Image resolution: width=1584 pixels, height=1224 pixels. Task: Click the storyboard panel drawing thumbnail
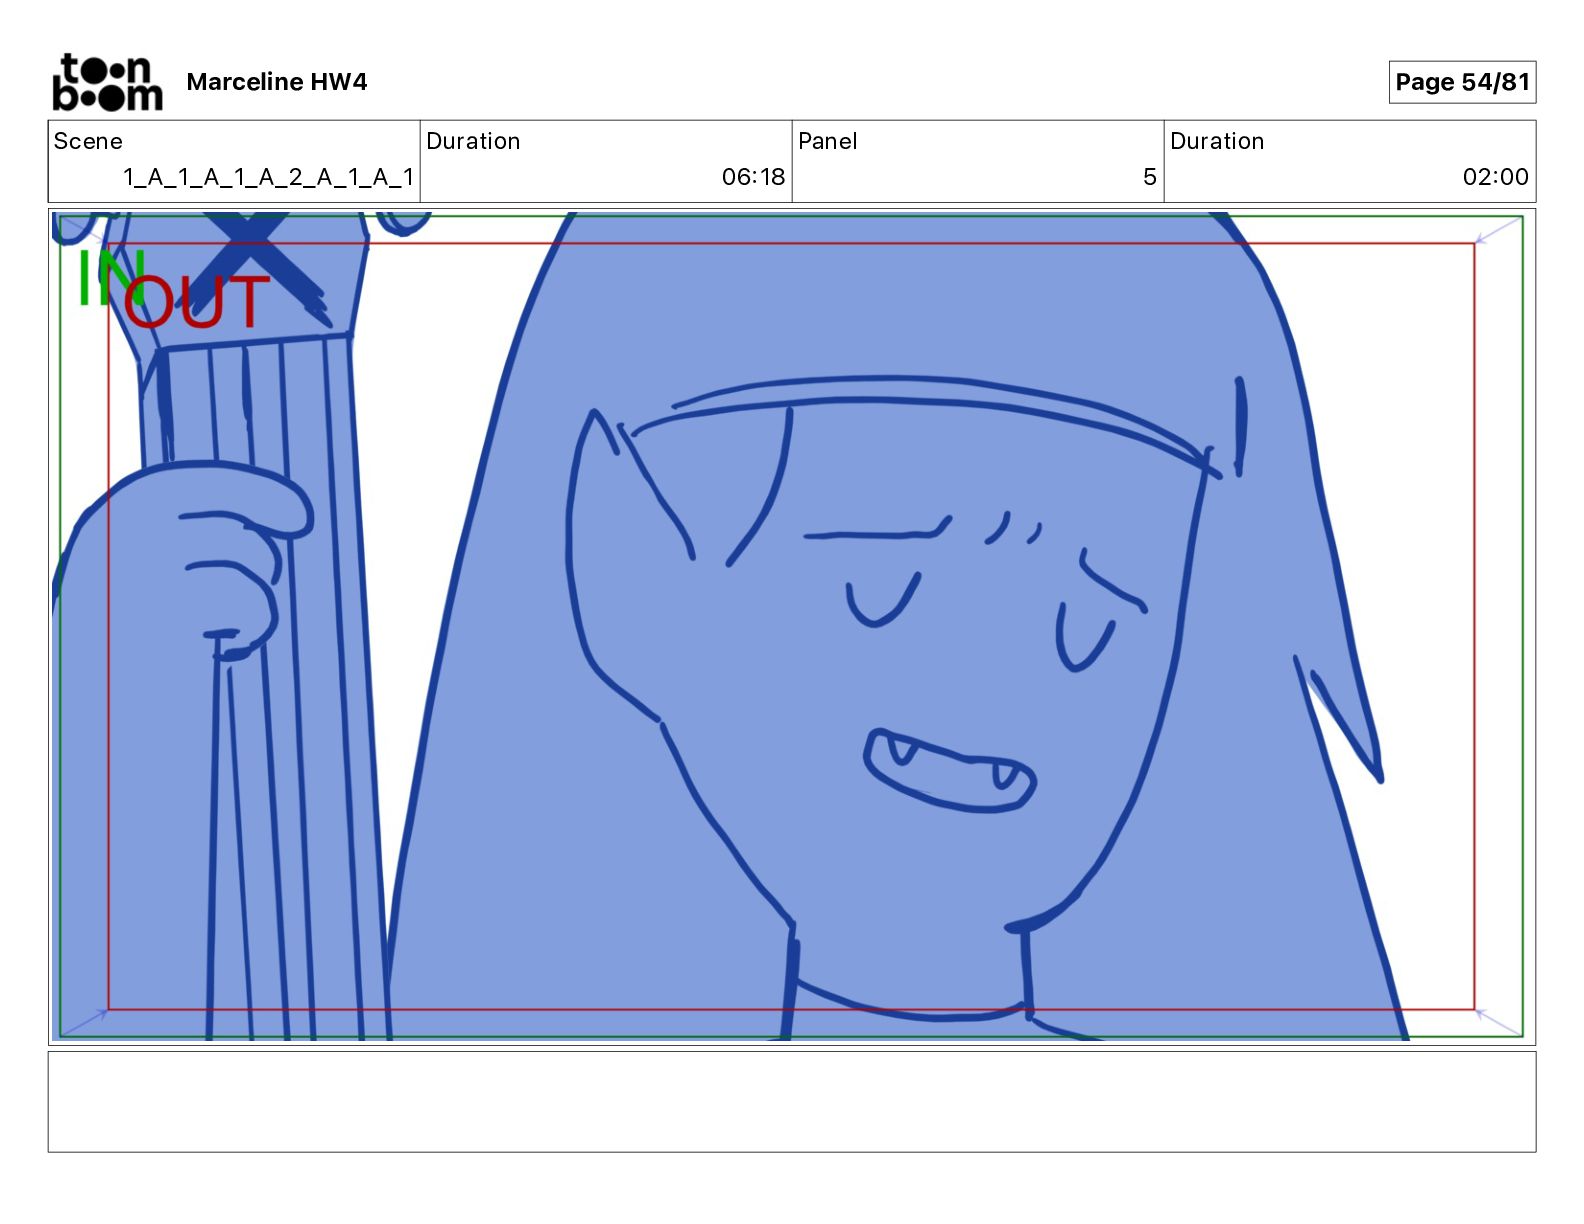[791, 626]
